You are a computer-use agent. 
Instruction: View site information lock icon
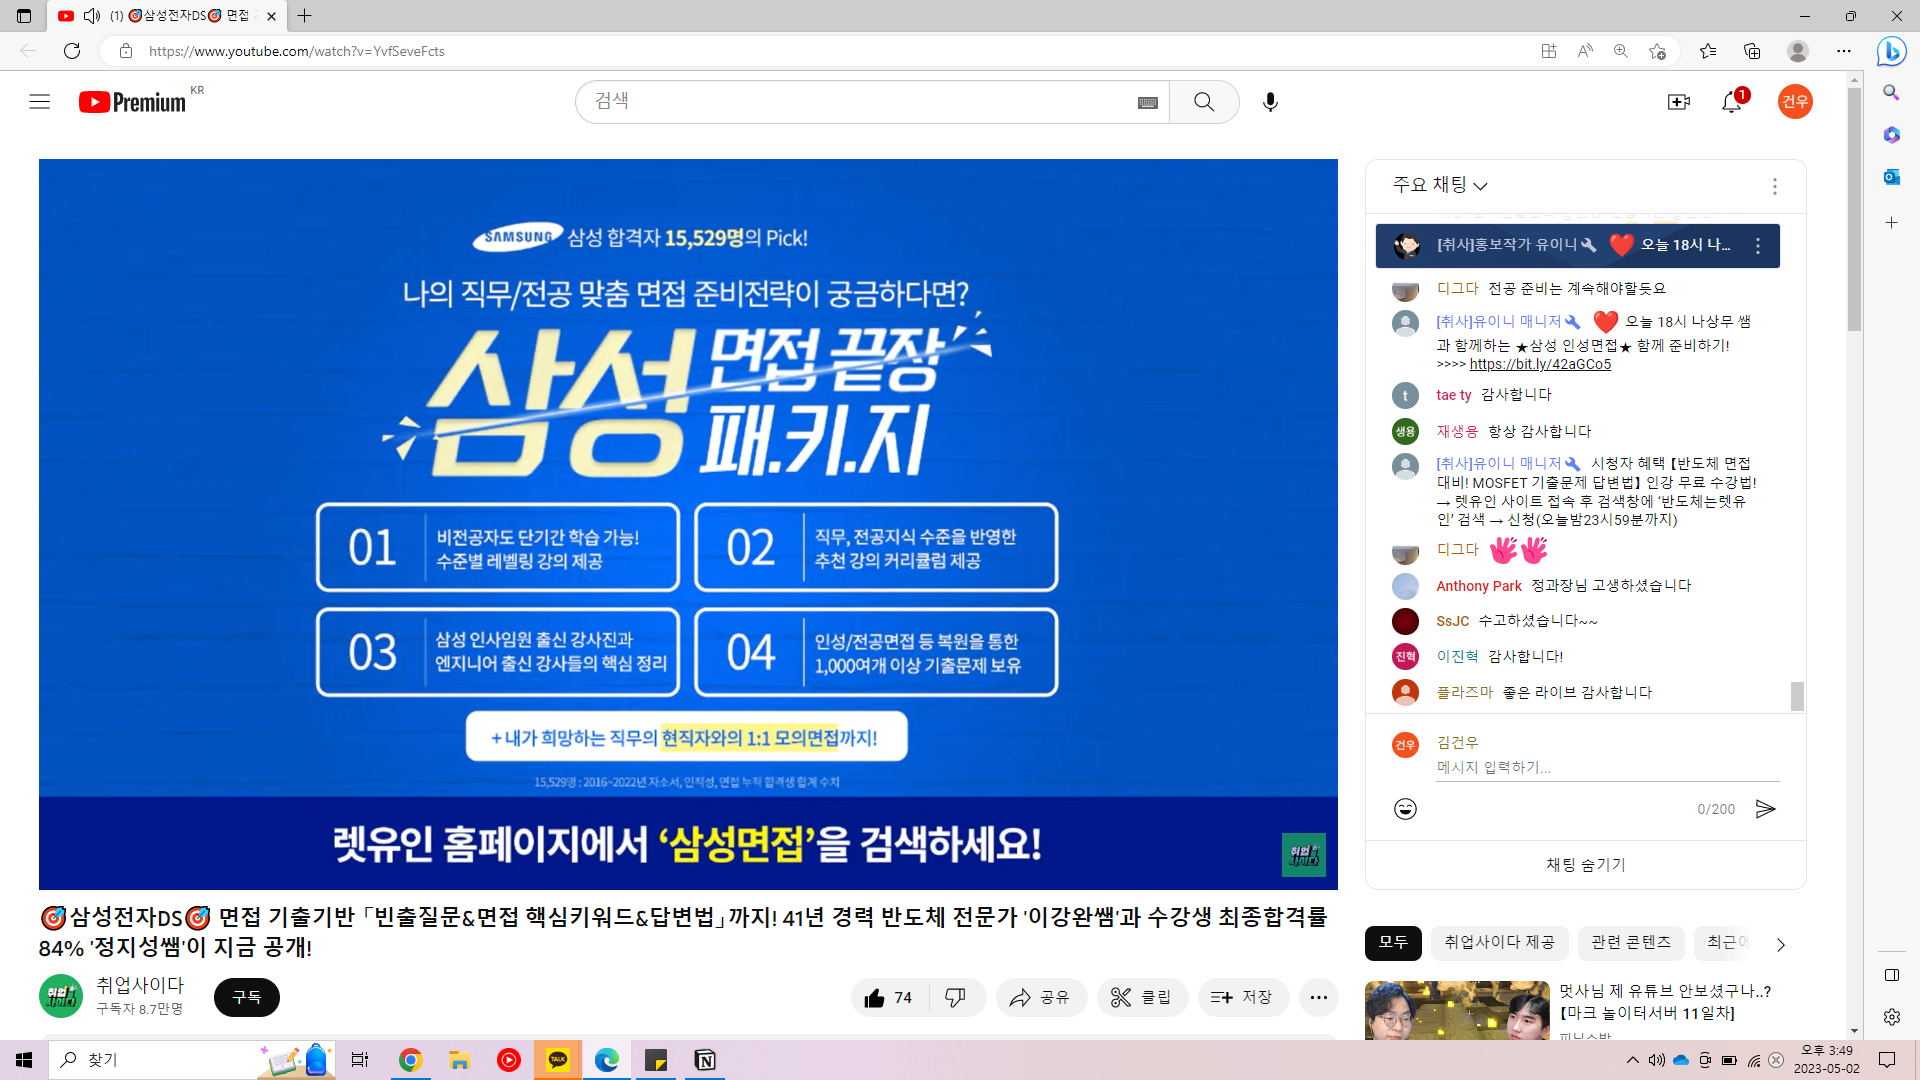click(126, 51)
